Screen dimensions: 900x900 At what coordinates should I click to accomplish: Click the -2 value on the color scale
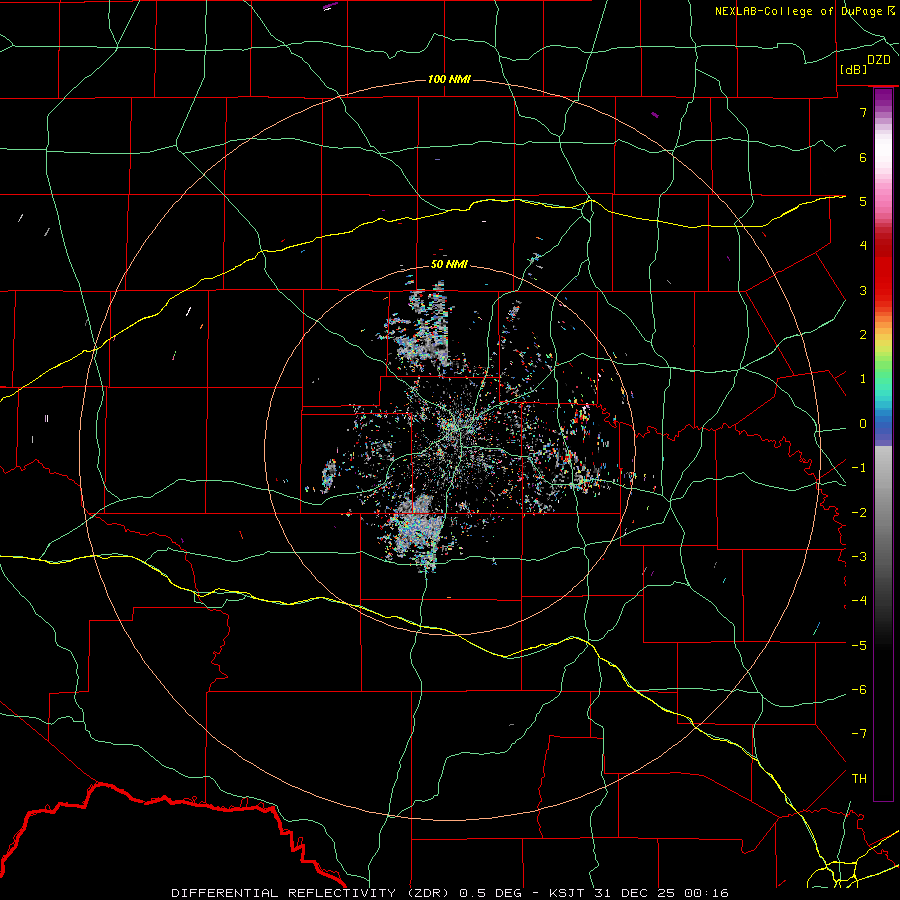[x=859, y=513]
